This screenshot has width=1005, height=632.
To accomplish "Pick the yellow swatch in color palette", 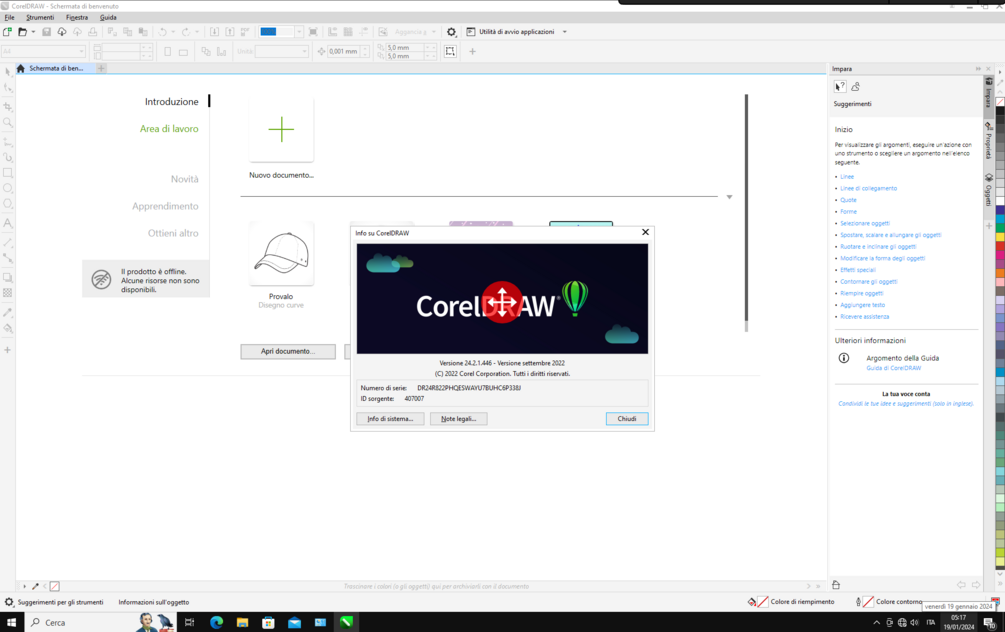I will [x=1000, y=237].
